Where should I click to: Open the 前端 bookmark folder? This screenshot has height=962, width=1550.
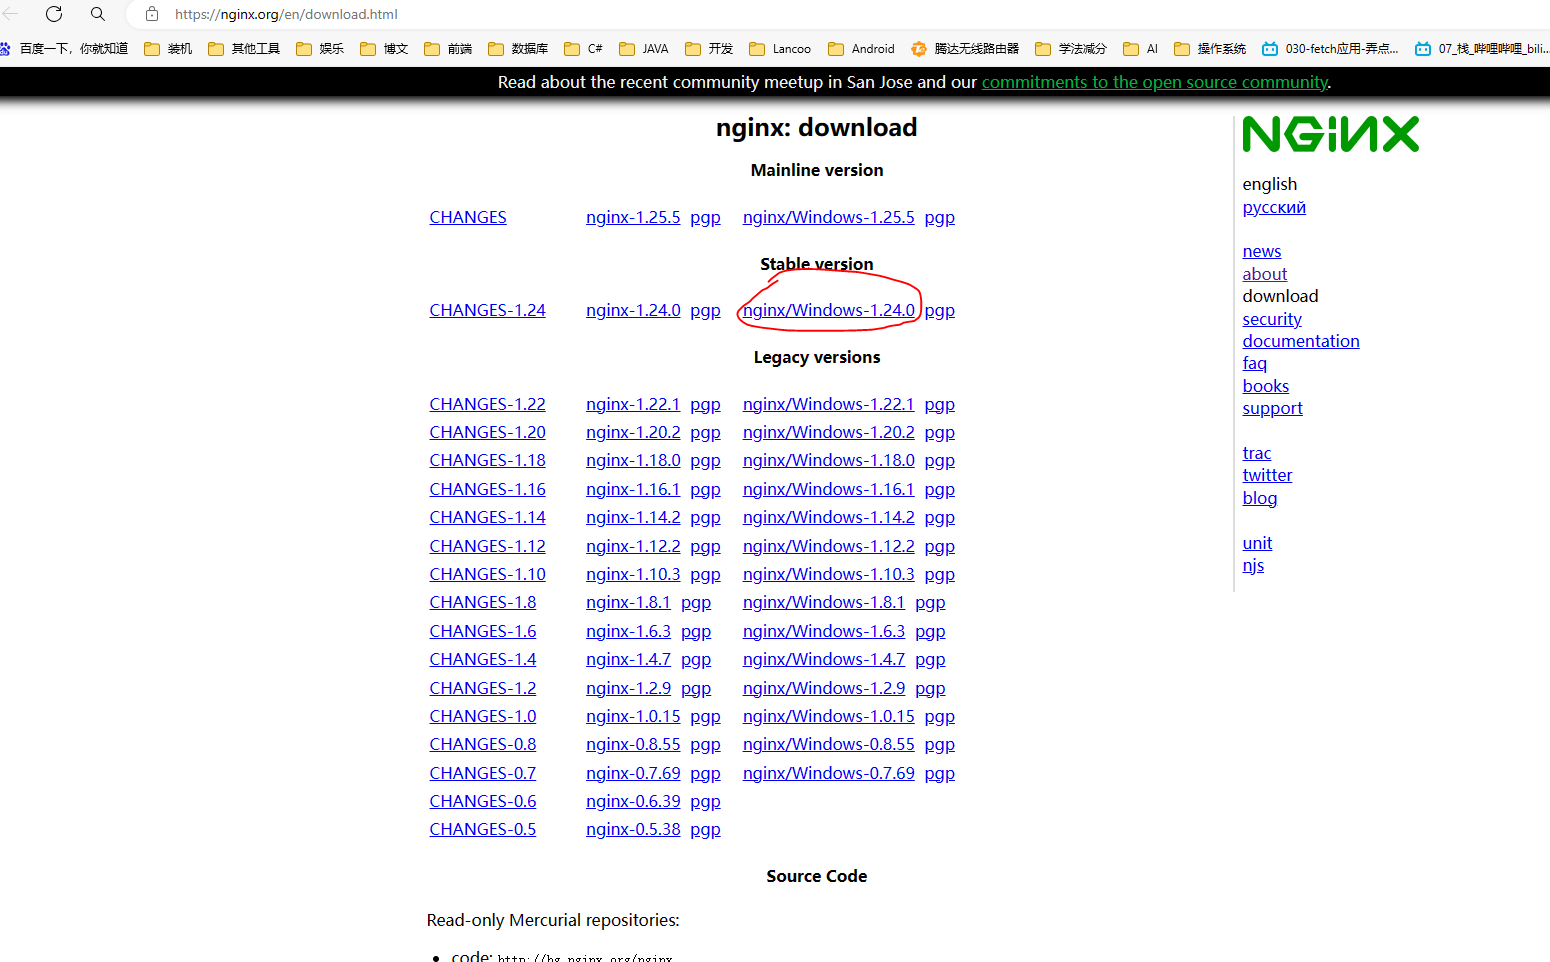point(448,48)
